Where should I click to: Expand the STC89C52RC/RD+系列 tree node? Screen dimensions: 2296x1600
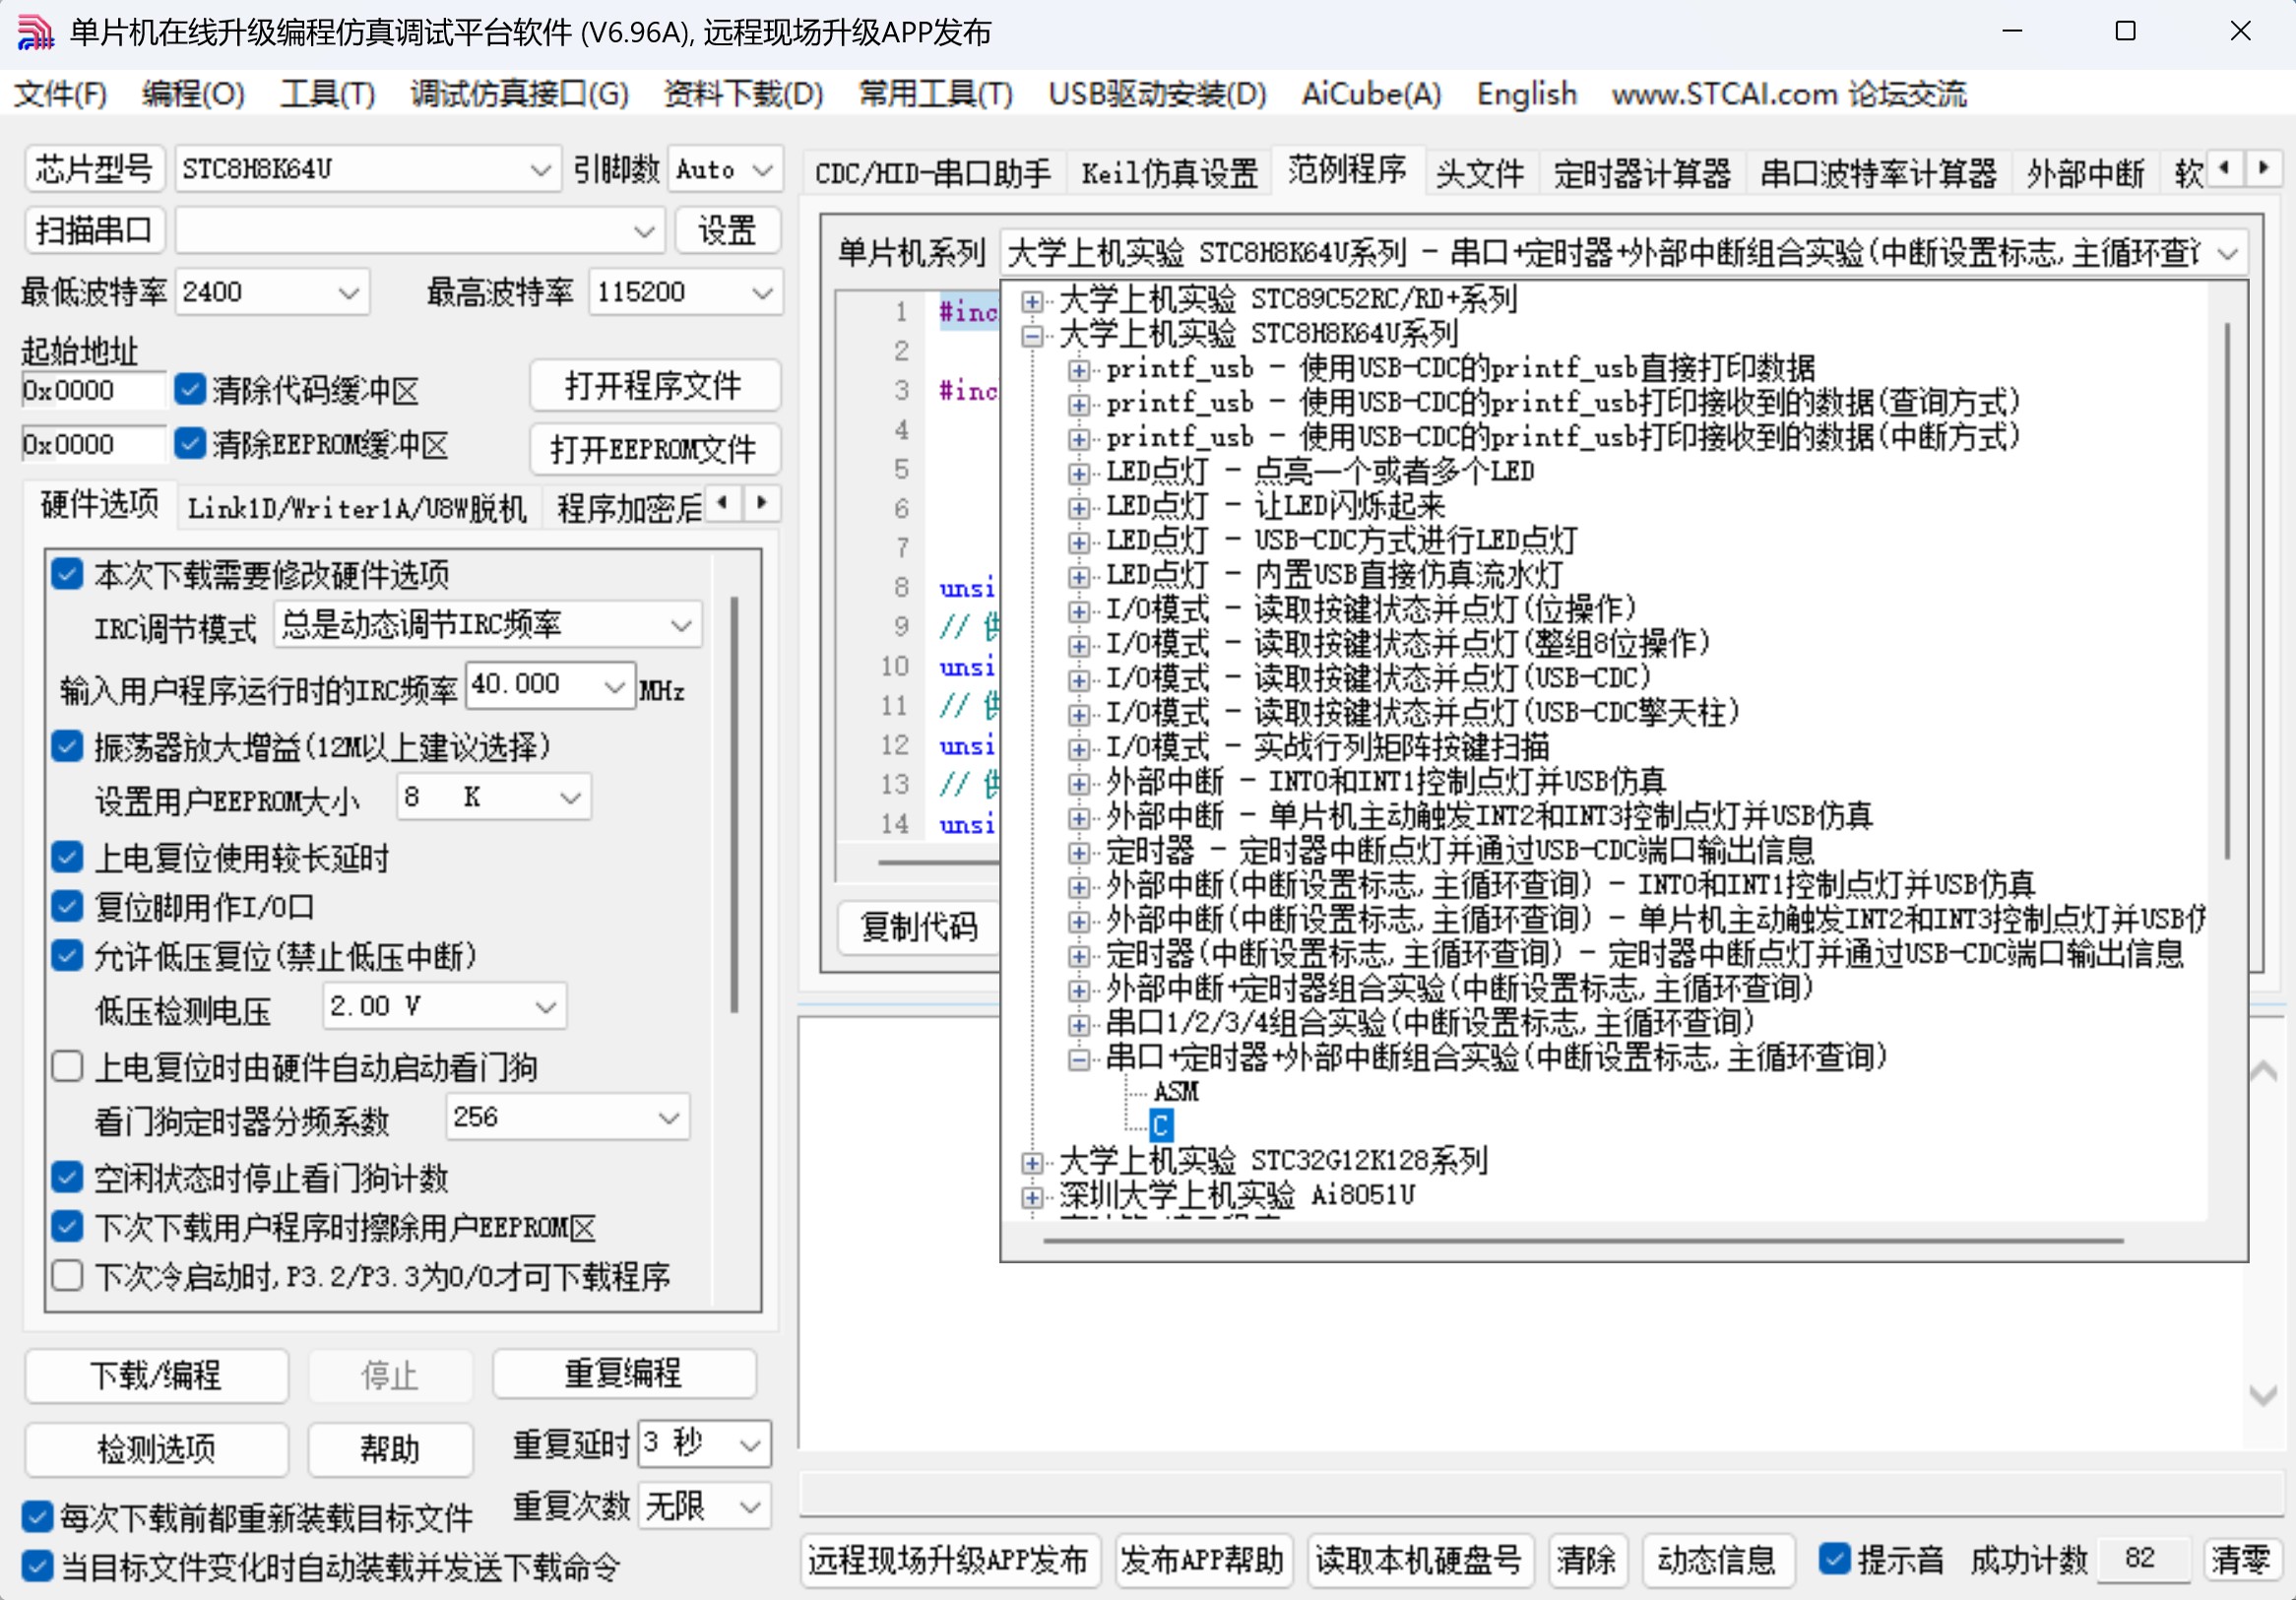pos(1032,300)
